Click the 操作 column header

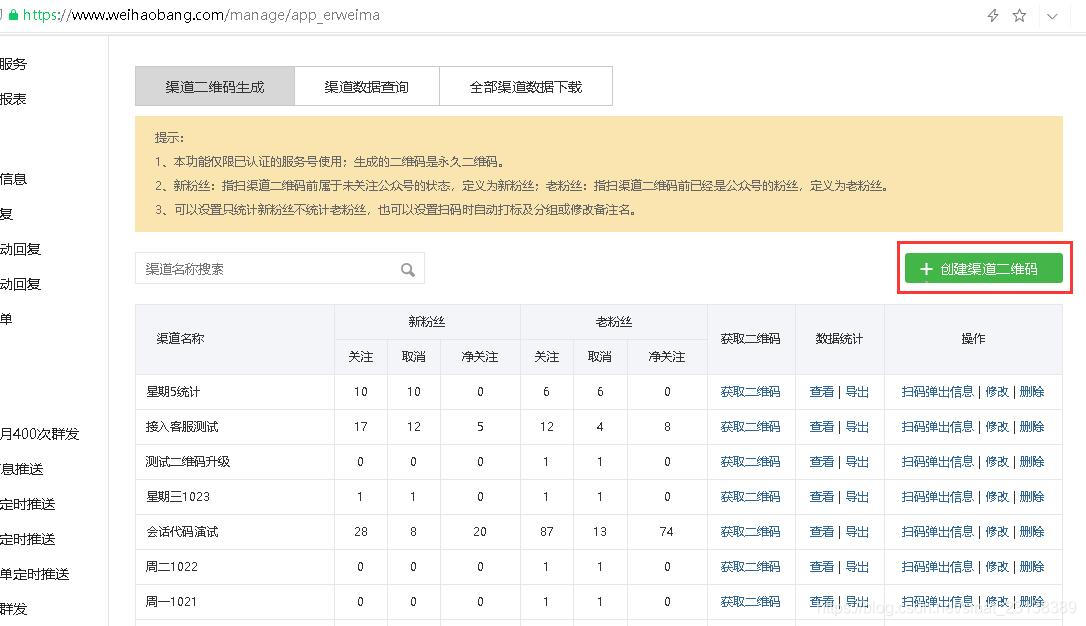point(973,339)
